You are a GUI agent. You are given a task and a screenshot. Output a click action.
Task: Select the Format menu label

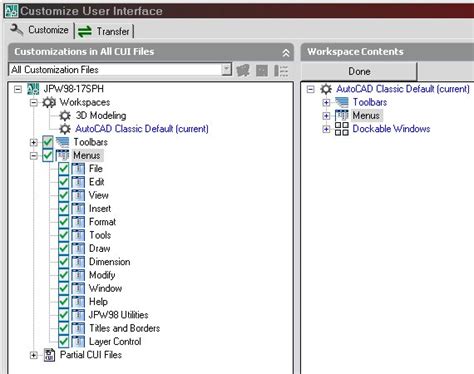(102, 222)
